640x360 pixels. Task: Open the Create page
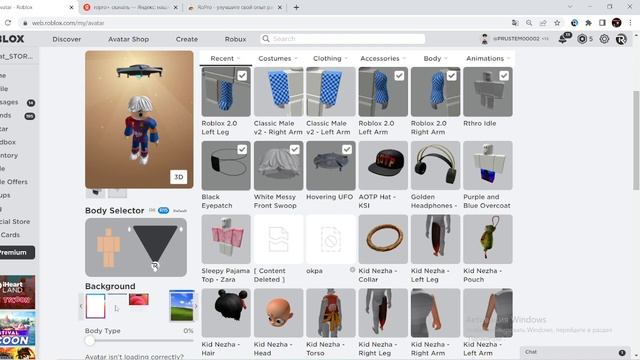[187, 39]
